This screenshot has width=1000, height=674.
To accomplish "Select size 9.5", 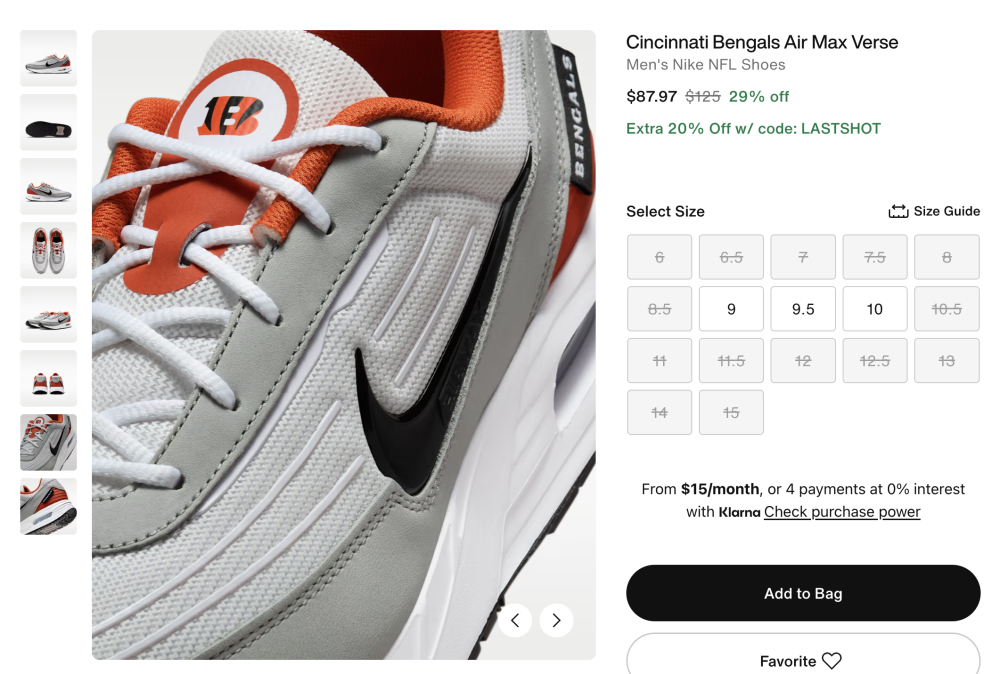I will [x=803, y=309].
